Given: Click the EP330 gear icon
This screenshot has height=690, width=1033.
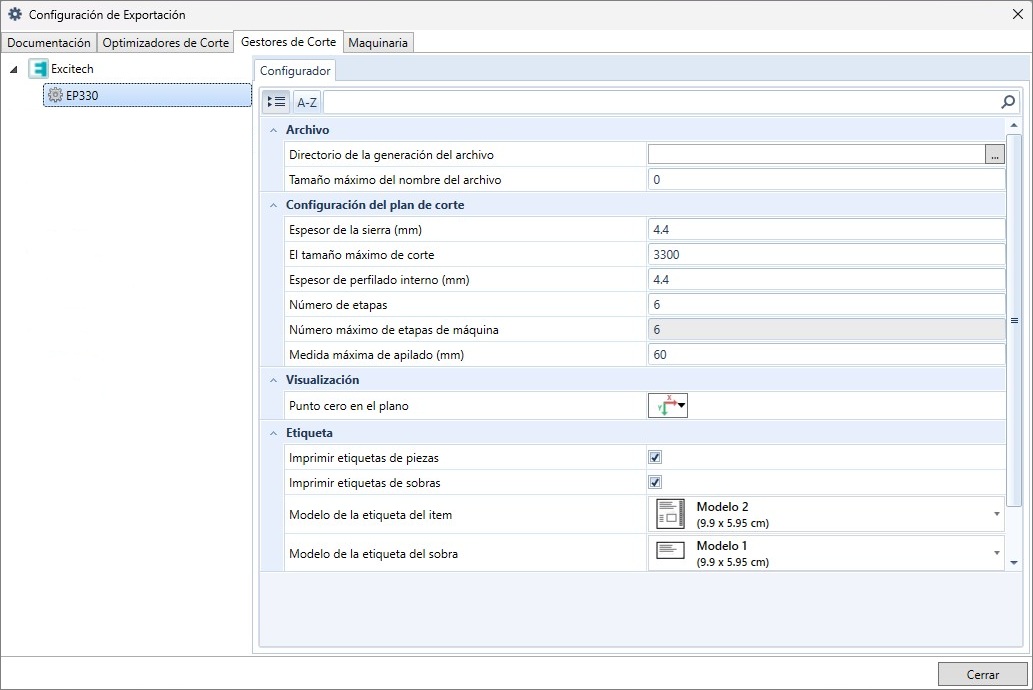Looking at the screenshot, I should click(x=55, y=95).
